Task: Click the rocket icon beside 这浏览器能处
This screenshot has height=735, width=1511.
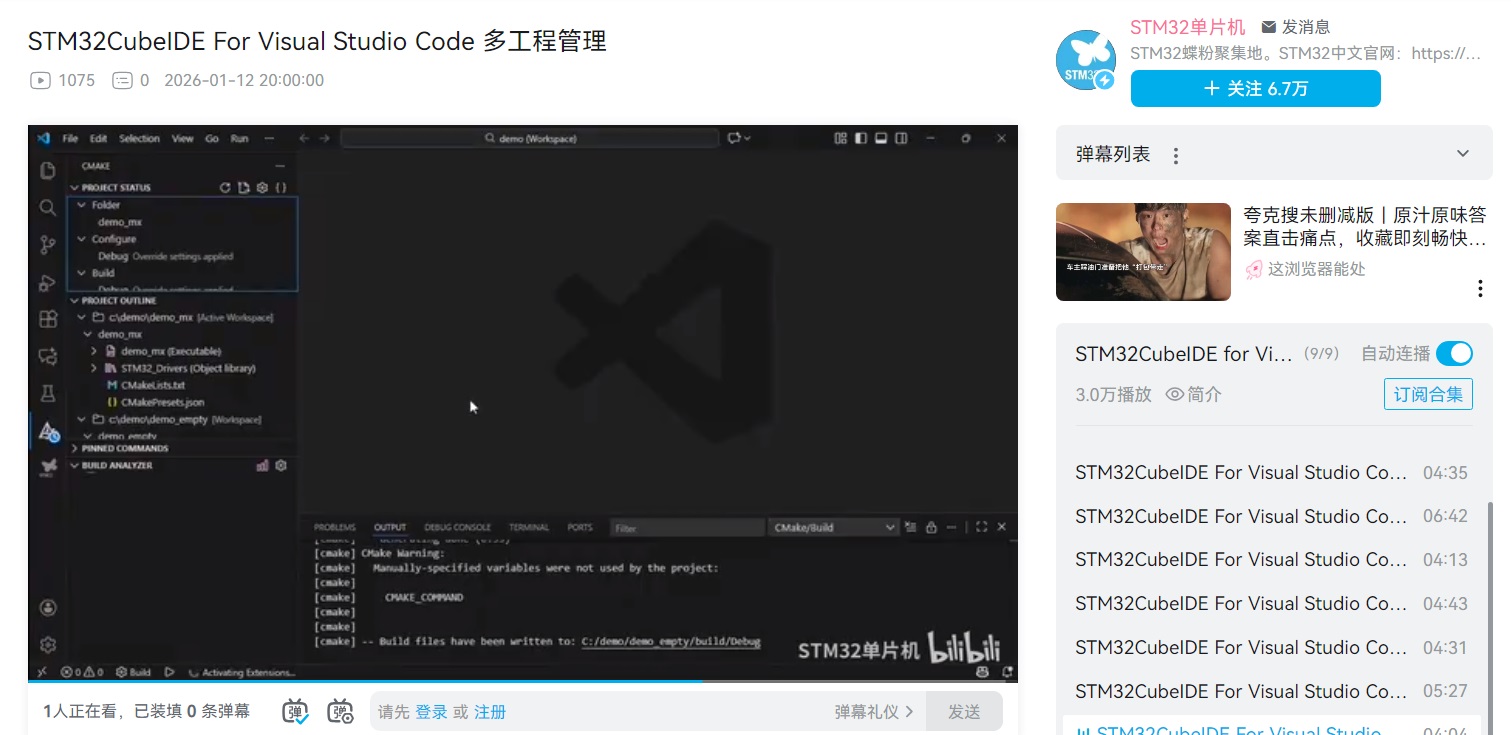Action: click(1253, 269)
